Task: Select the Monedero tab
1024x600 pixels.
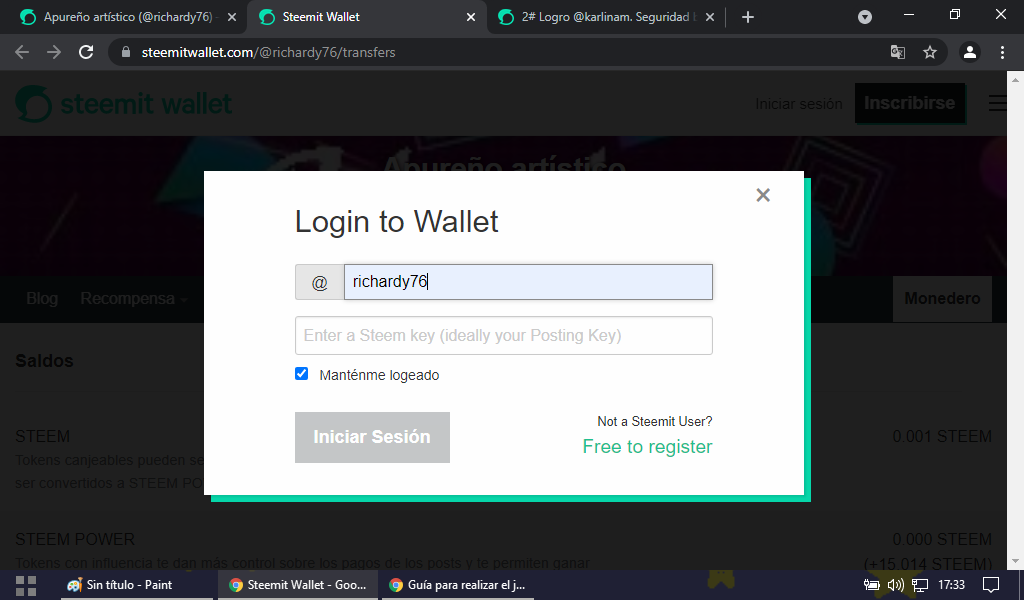Action: (x=942, y=298)
